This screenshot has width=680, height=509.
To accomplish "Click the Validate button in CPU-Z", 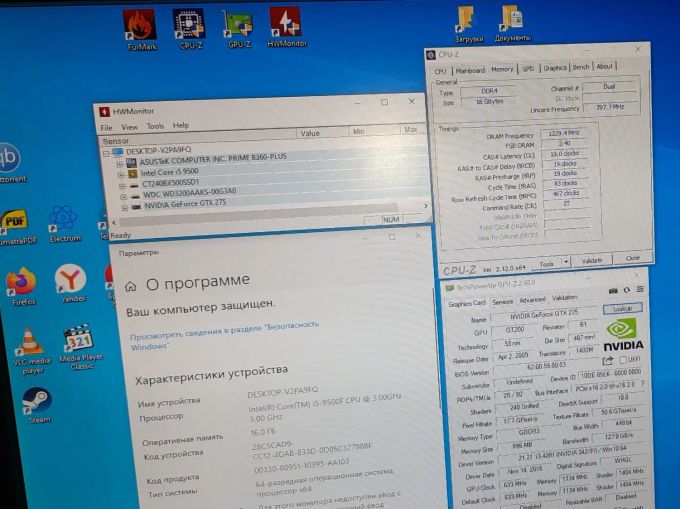I will [592, 260].
